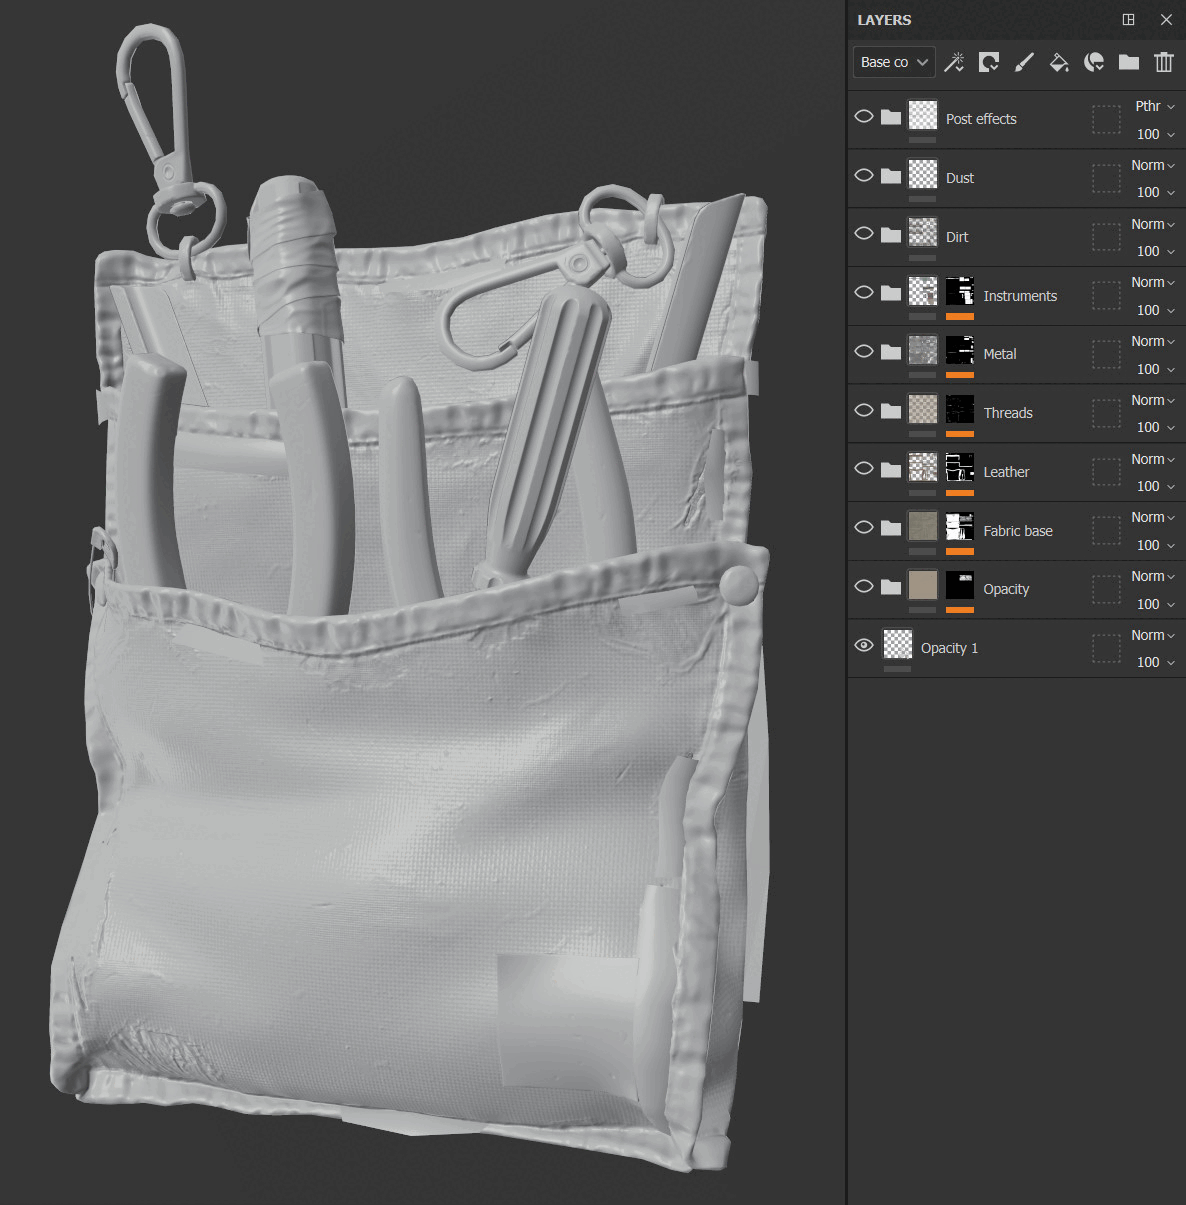Open Post effects folder icon
Image resolution: width=1186 pixels, height=1205 pixels.
[891, 117]
